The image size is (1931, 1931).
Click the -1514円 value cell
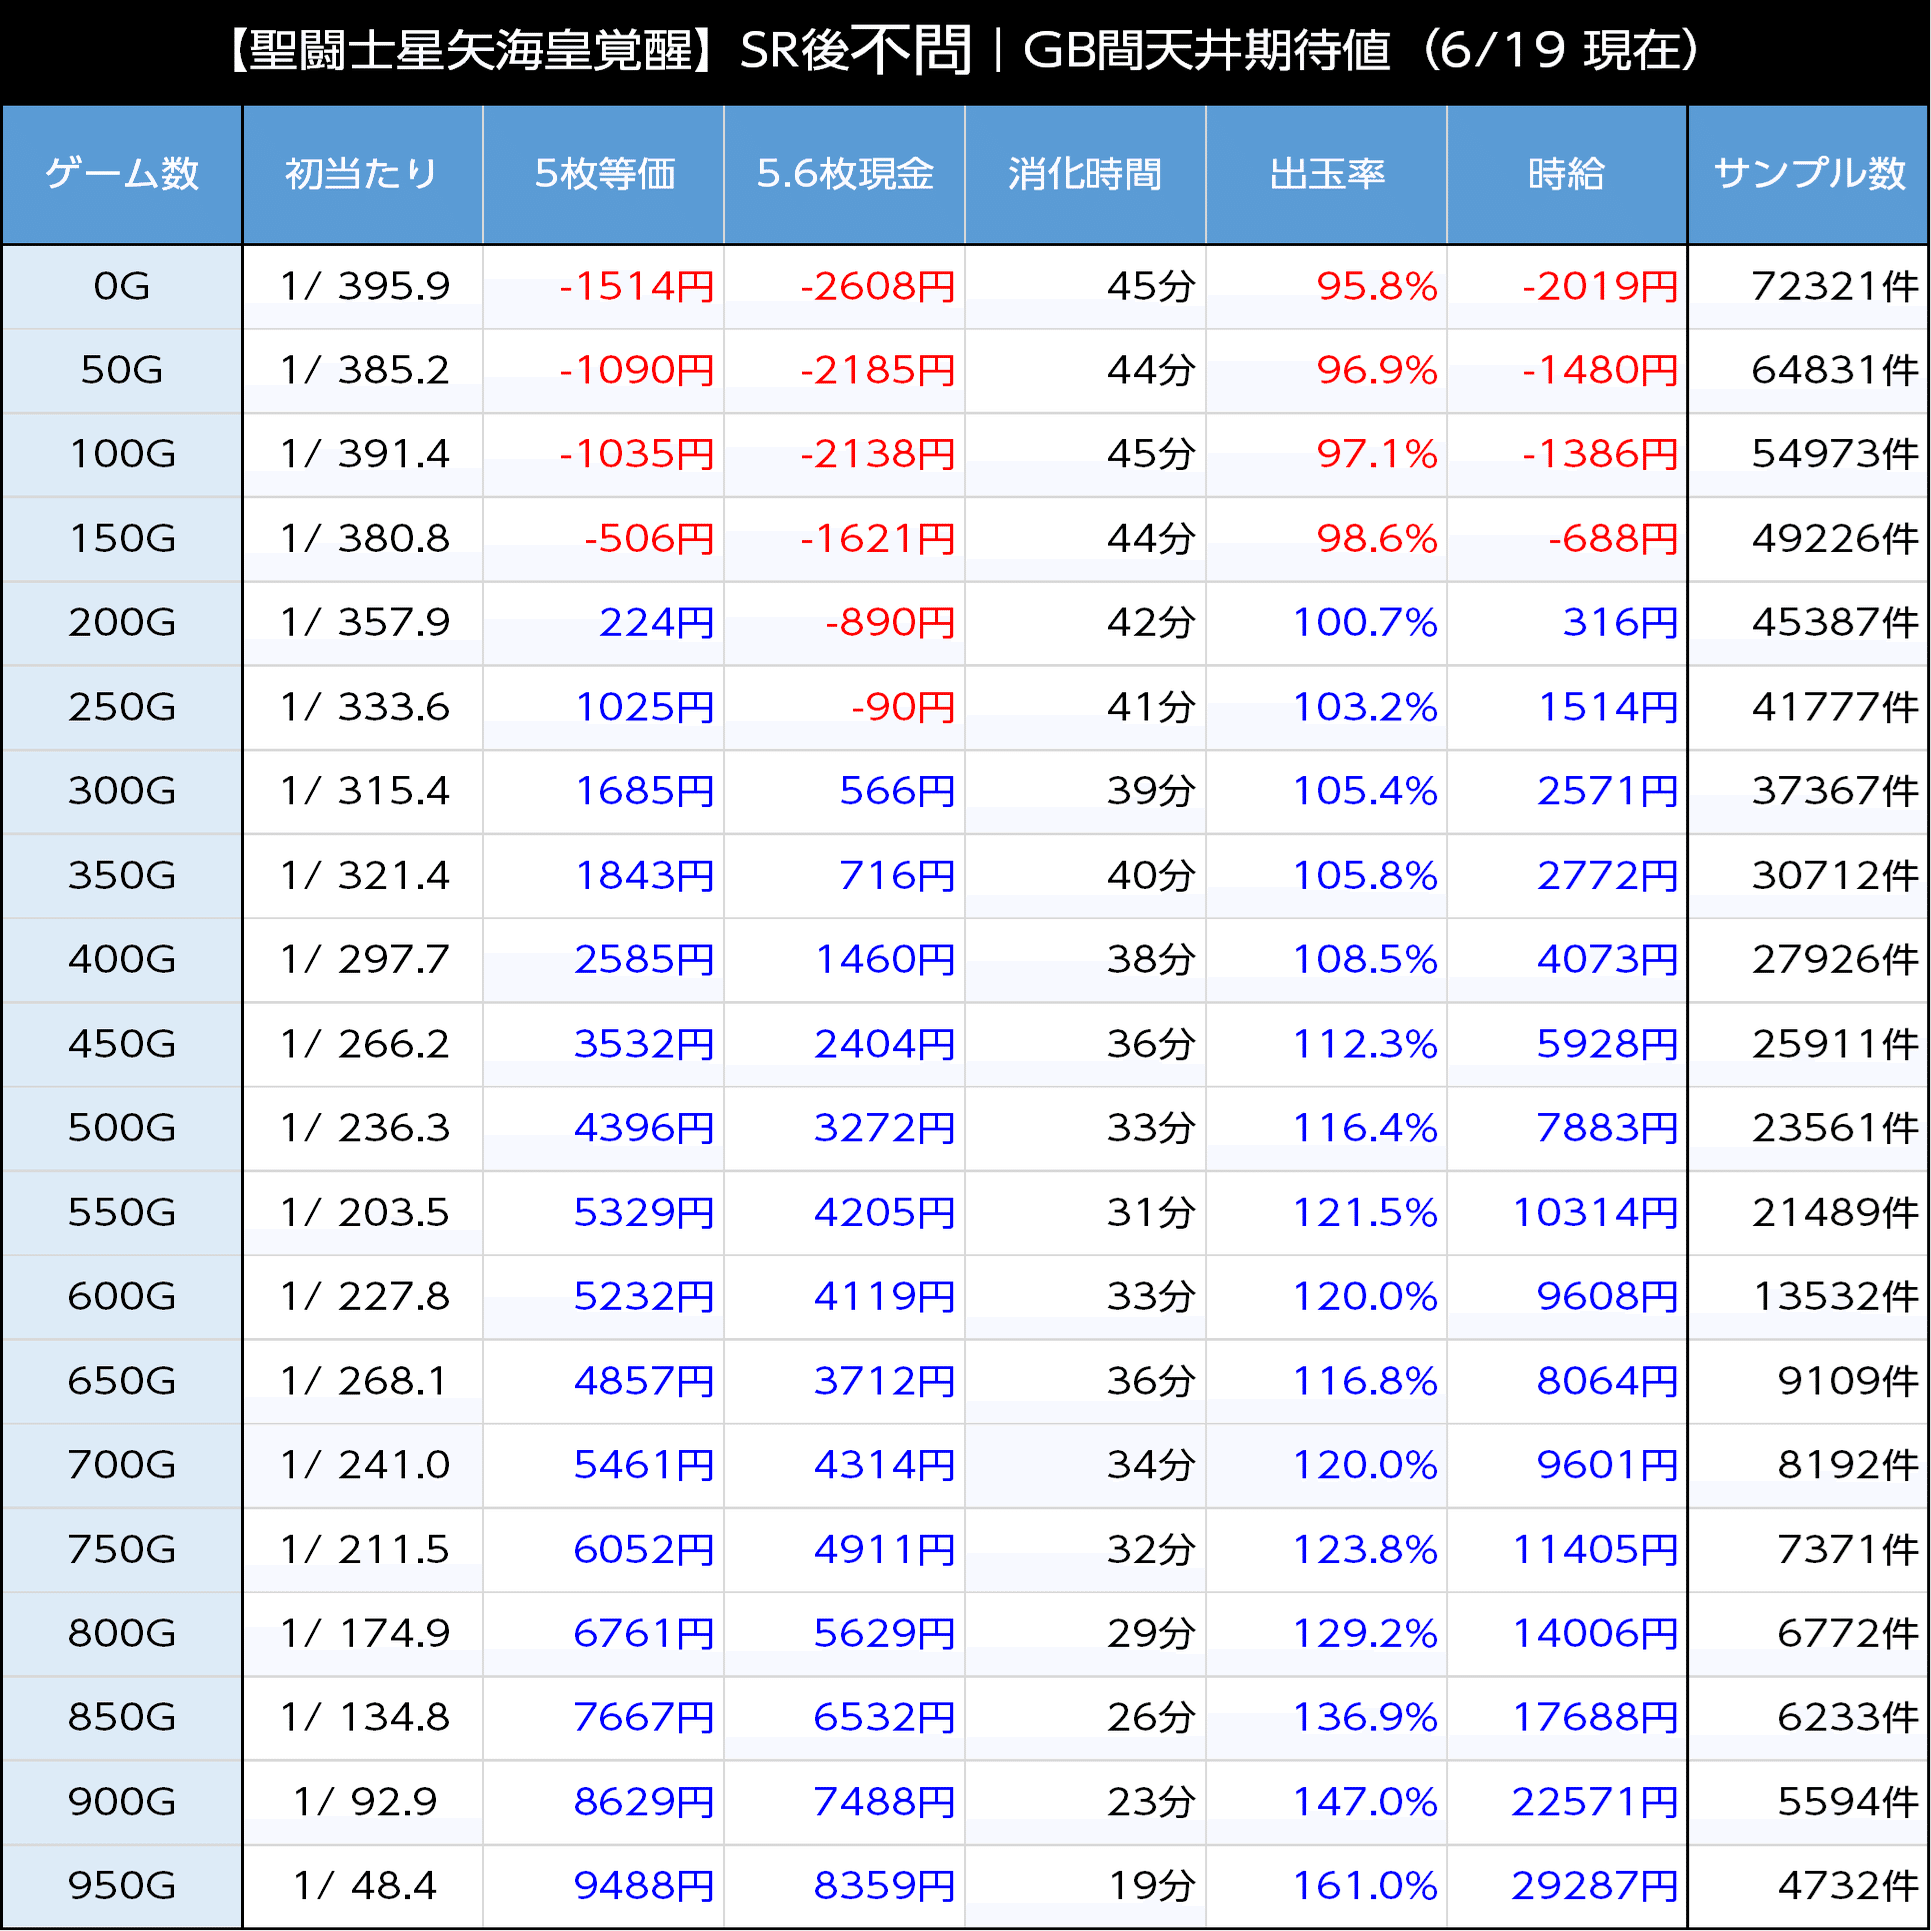coord(636,287)
